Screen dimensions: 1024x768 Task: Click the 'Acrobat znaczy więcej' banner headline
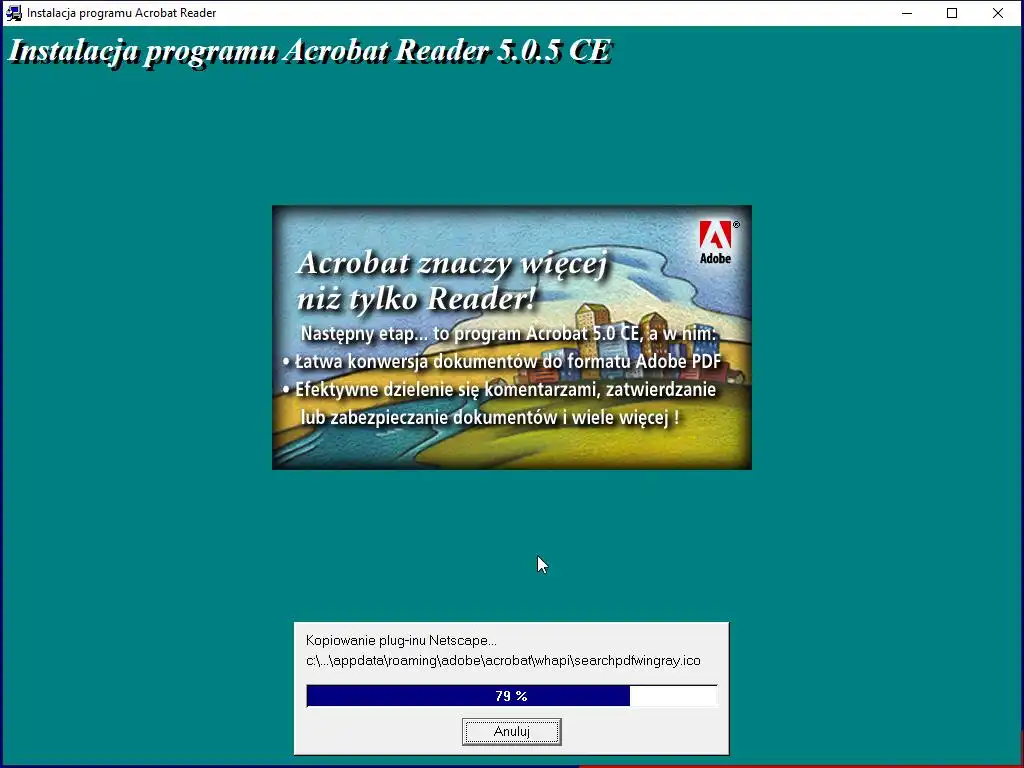click(453, 263)
